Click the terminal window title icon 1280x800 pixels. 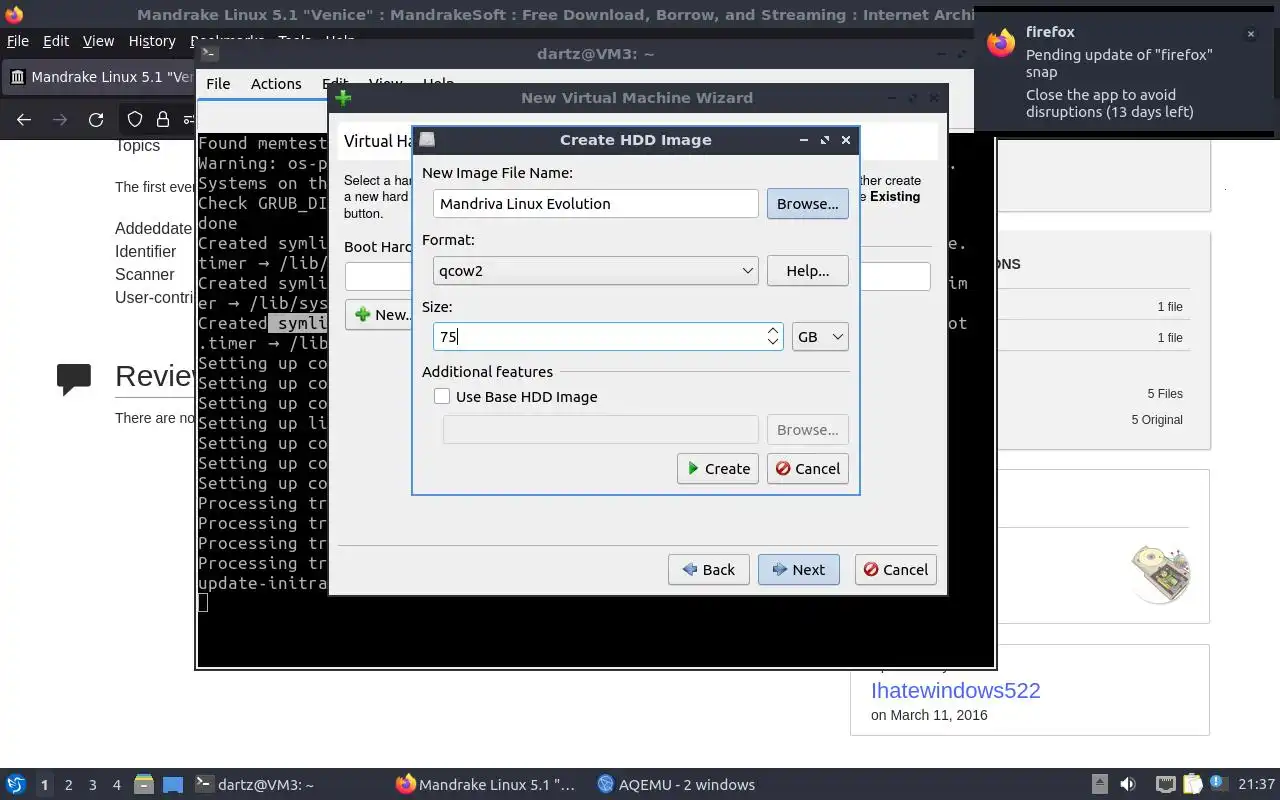209,55
